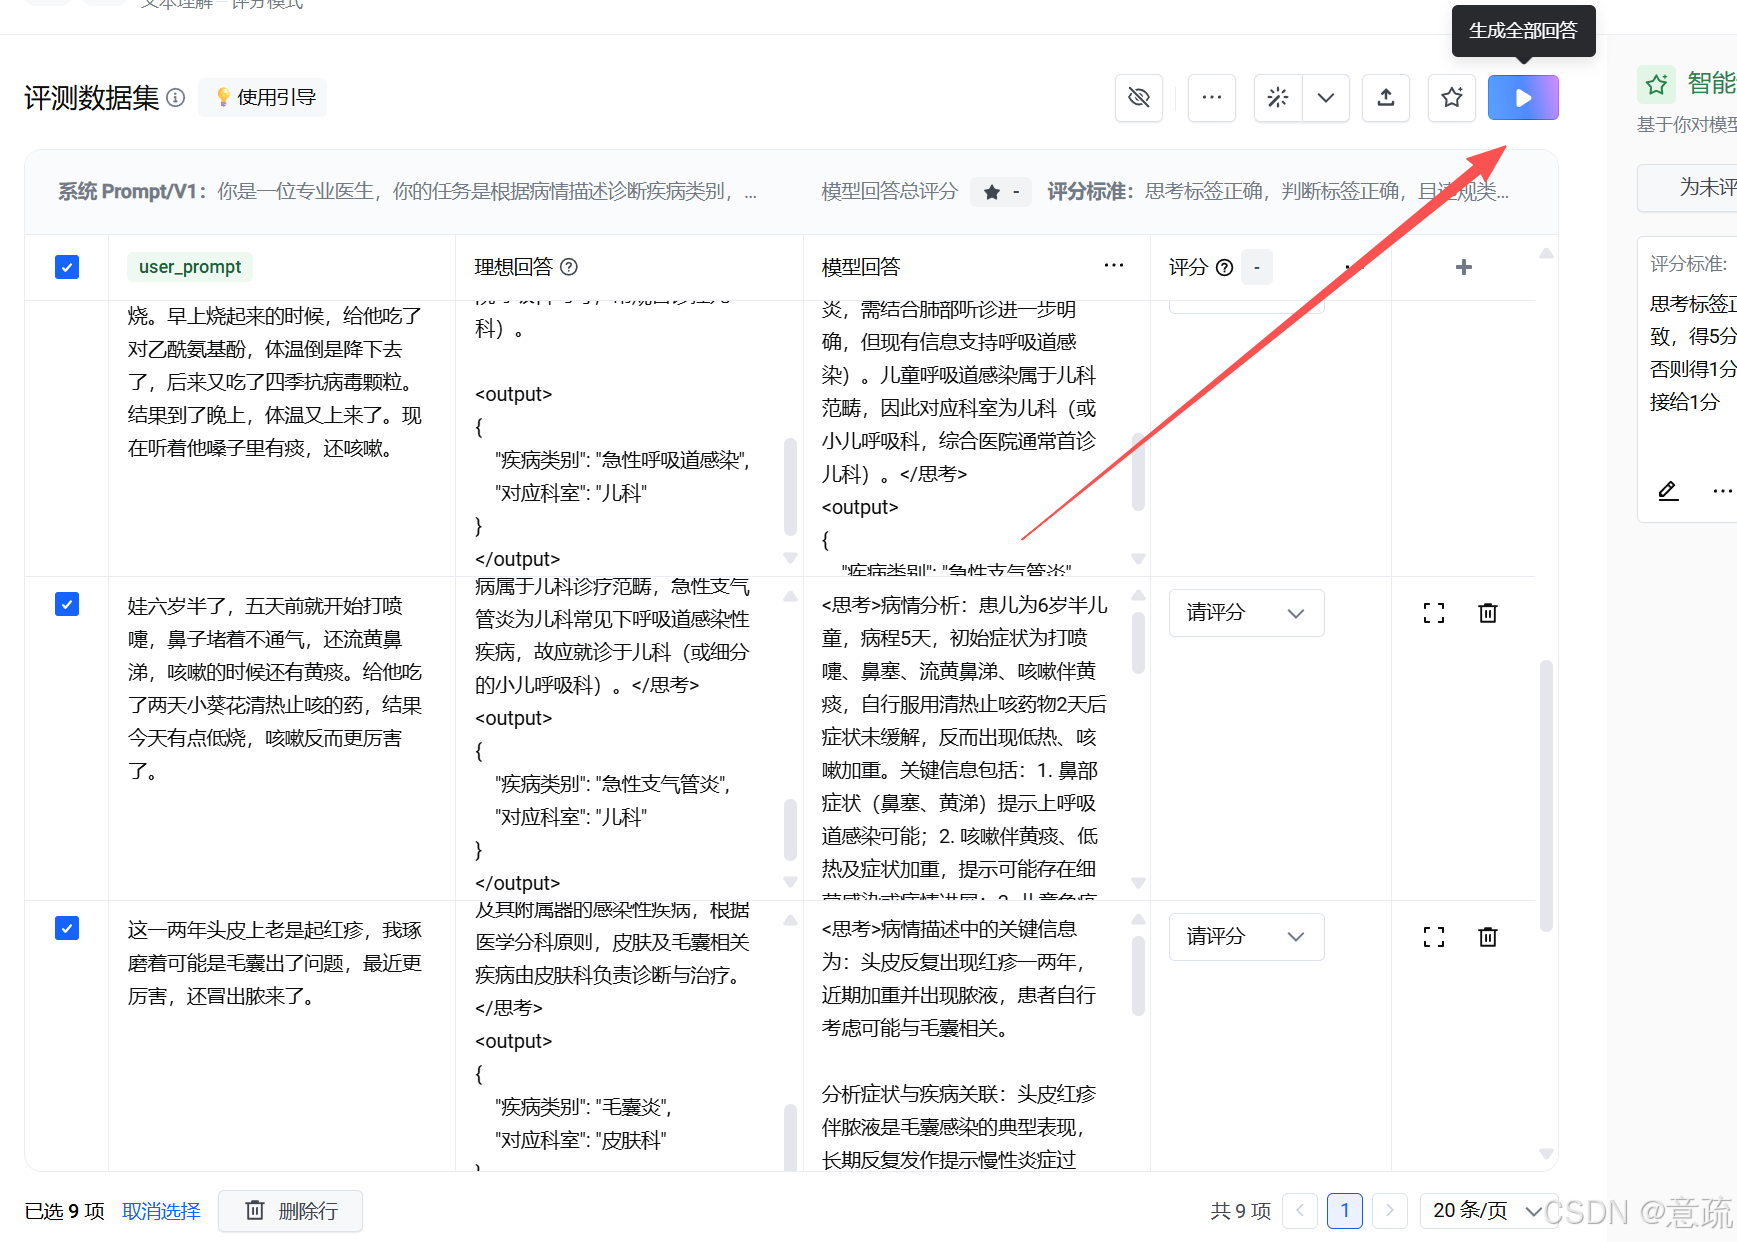Screen dimensions: 1737x1242
Task: Click the delete trash icon on the 娃六岁半了 row
Action: click(x=1487, y=612)
